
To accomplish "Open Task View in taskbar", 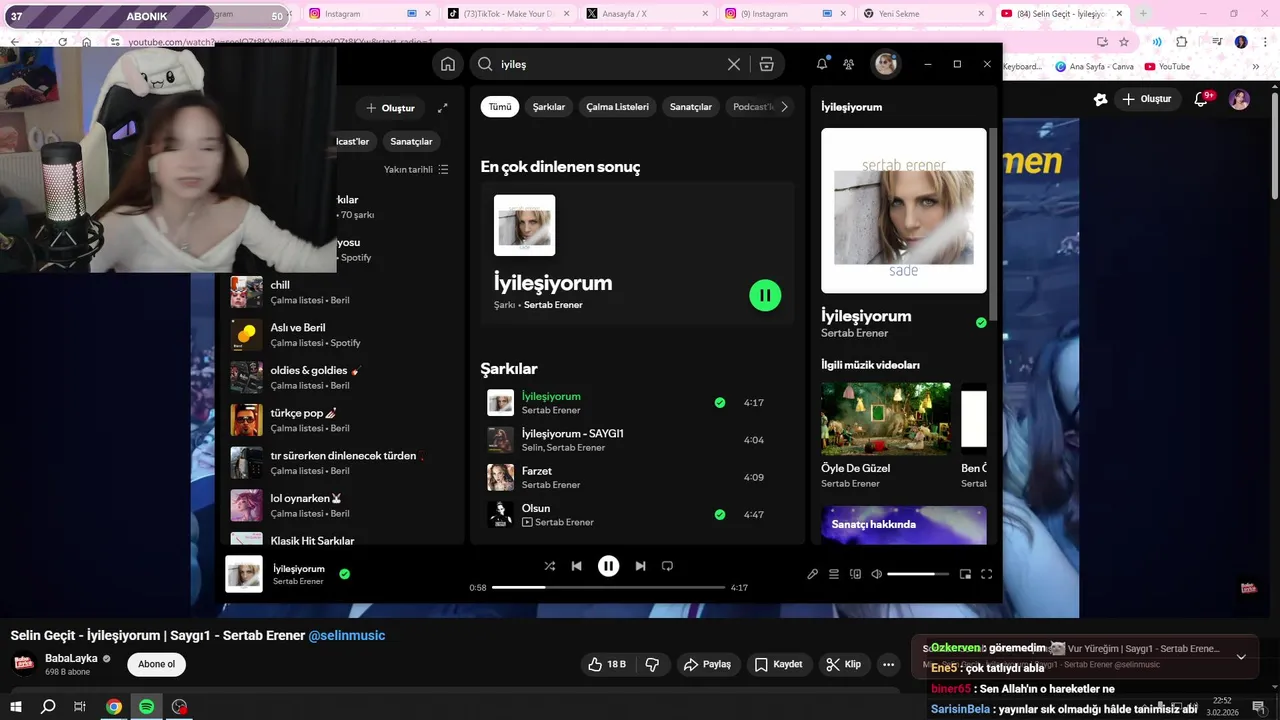I will click(80, 707).
